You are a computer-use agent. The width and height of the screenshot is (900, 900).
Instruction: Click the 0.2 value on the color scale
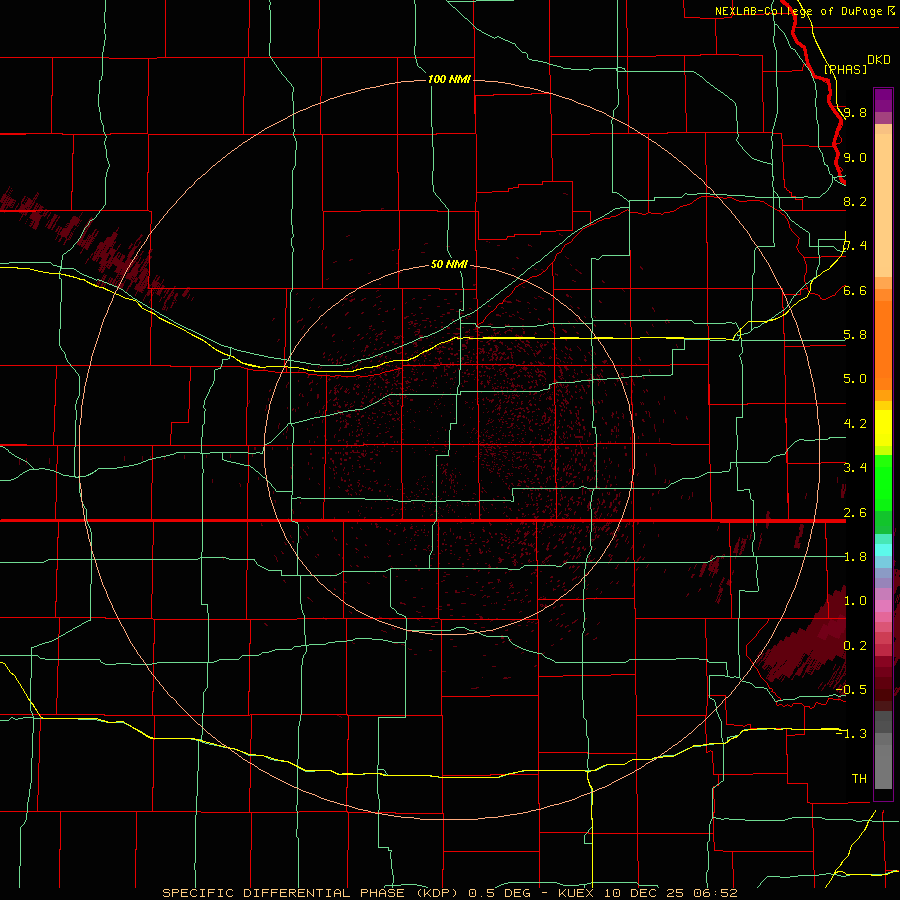pyautogui.click(x=855, y=646)
